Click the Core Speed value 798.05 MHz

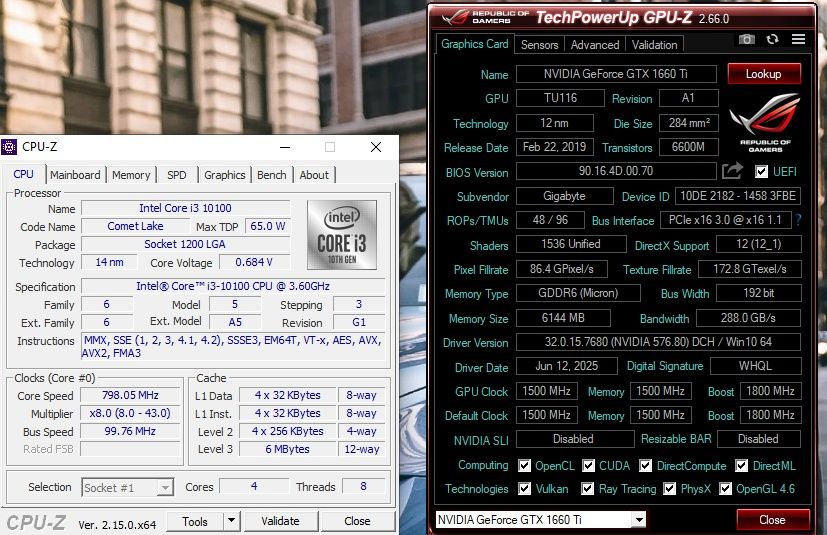[130, 395]
